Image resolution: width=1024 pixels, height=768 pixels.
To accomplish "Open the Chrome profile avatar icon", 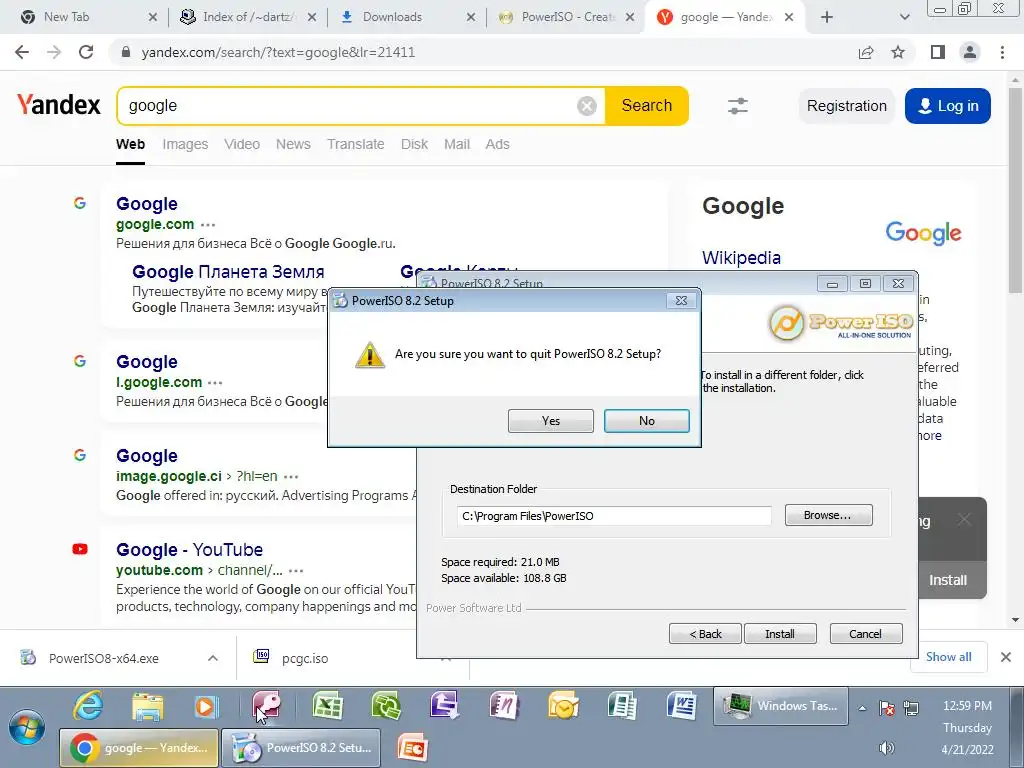I will [970, 52].
